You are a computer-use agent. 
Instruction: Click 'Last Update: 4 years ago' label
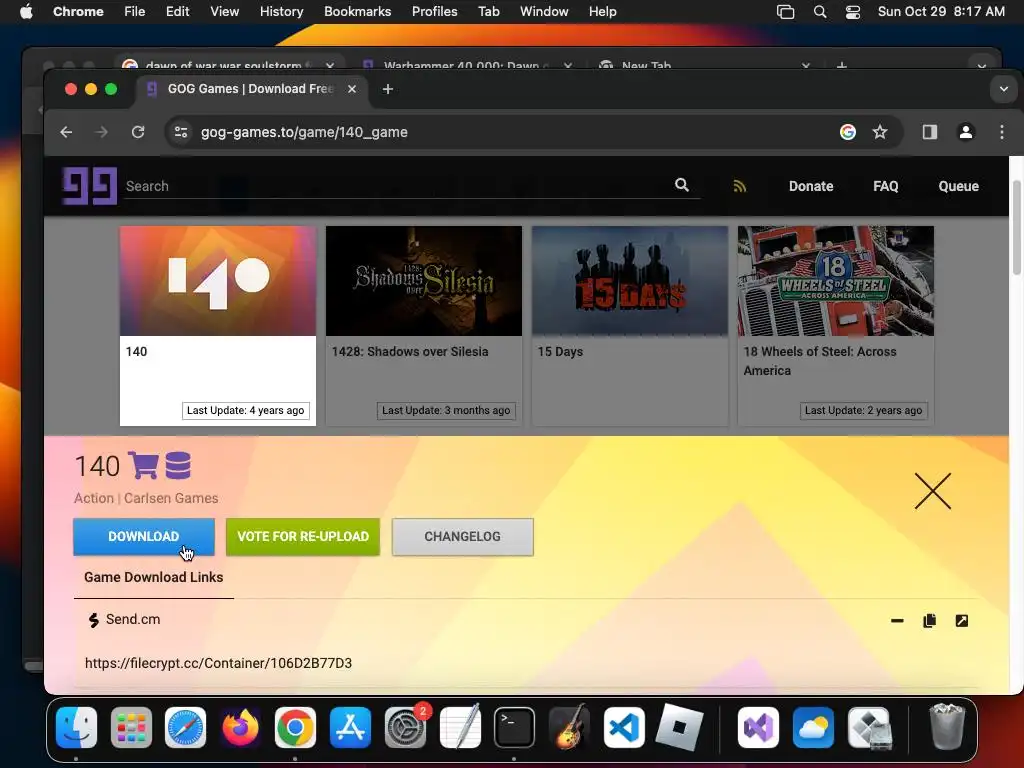tap(246, 411)
